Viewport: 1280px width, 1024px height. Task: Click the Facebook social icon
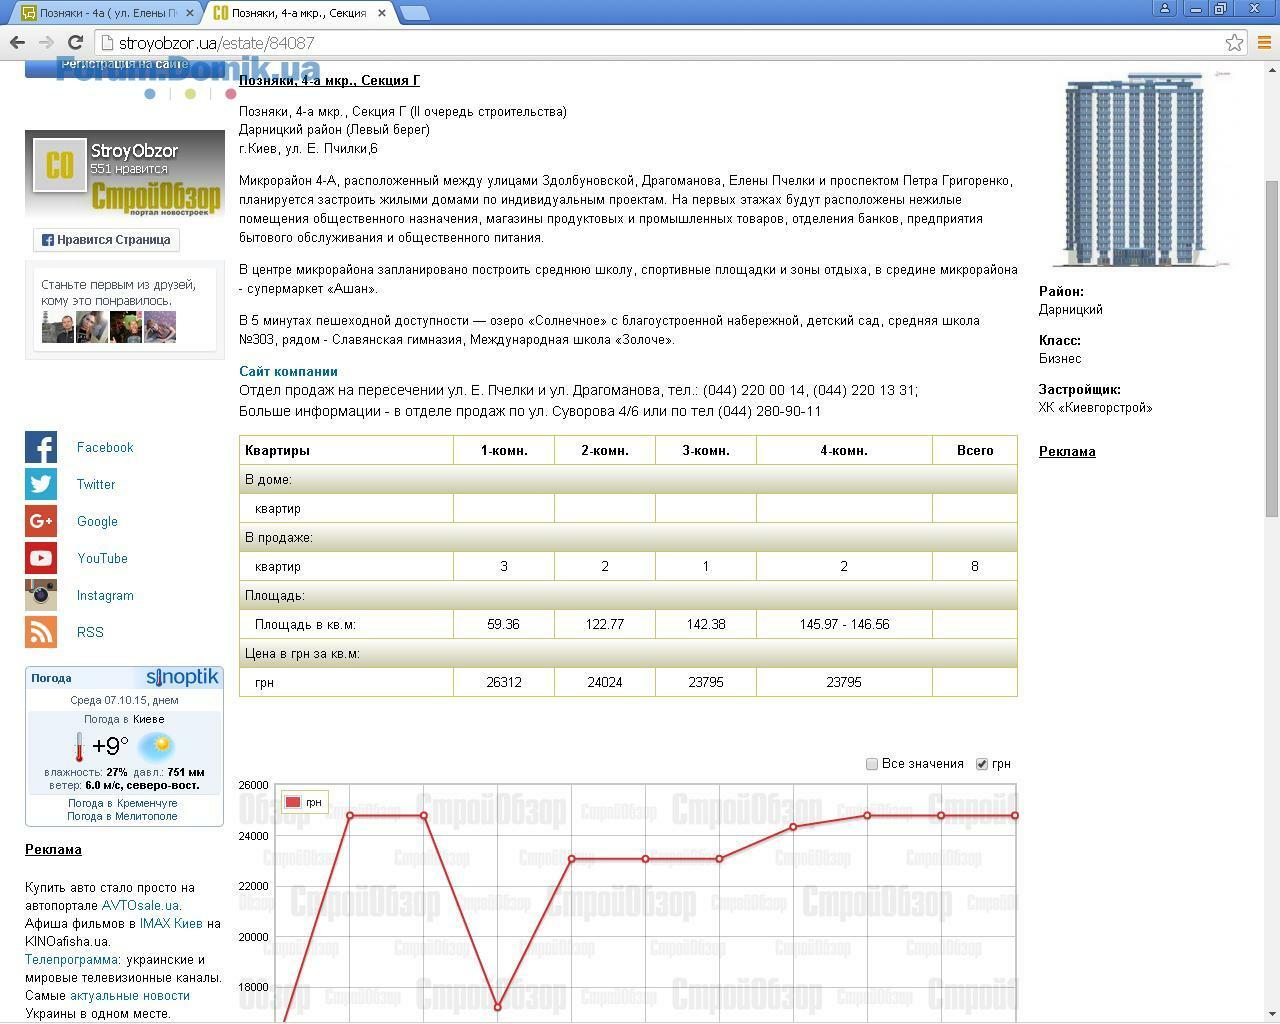(x=41, y=448)
